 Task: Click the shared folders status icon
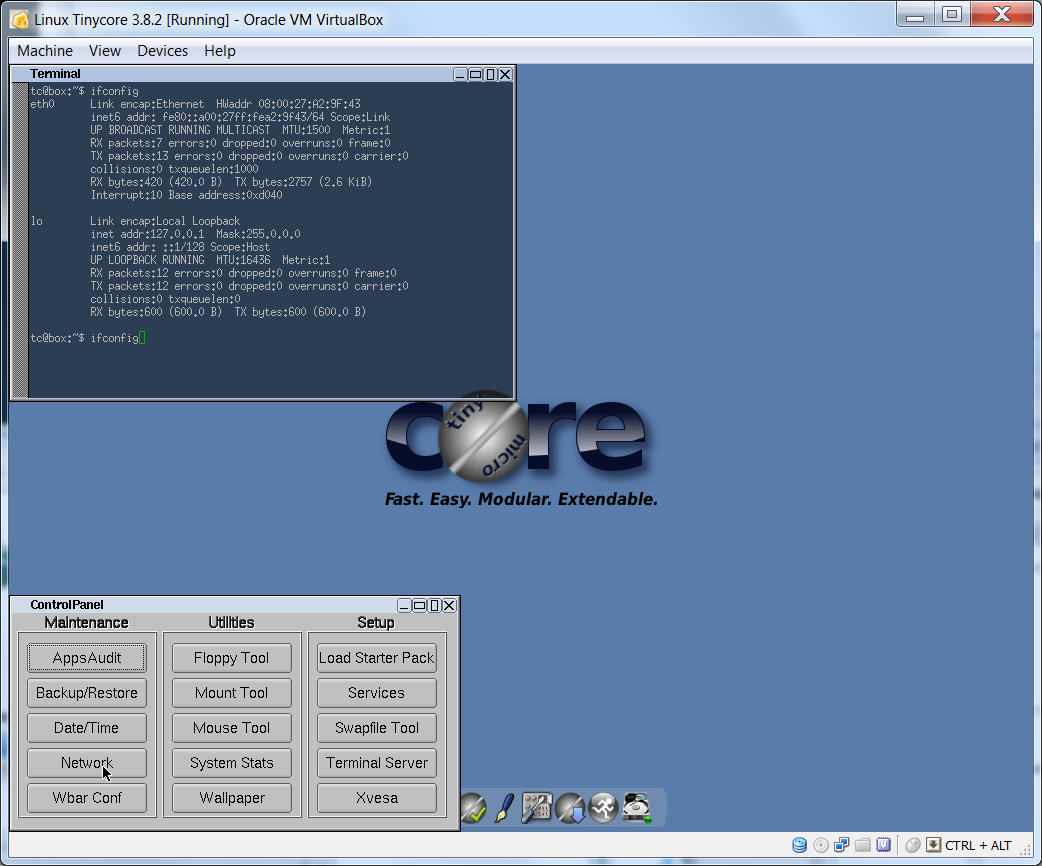[863, 845]
